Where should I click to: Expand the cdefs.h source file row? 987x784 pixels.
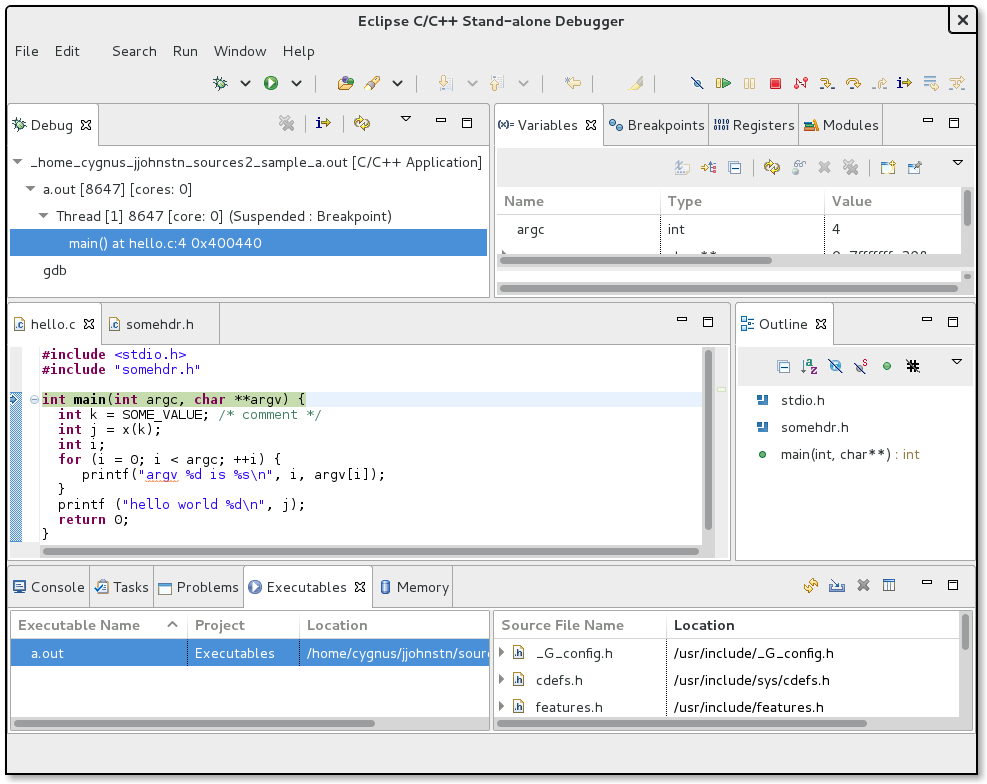(x=502, y=680)
